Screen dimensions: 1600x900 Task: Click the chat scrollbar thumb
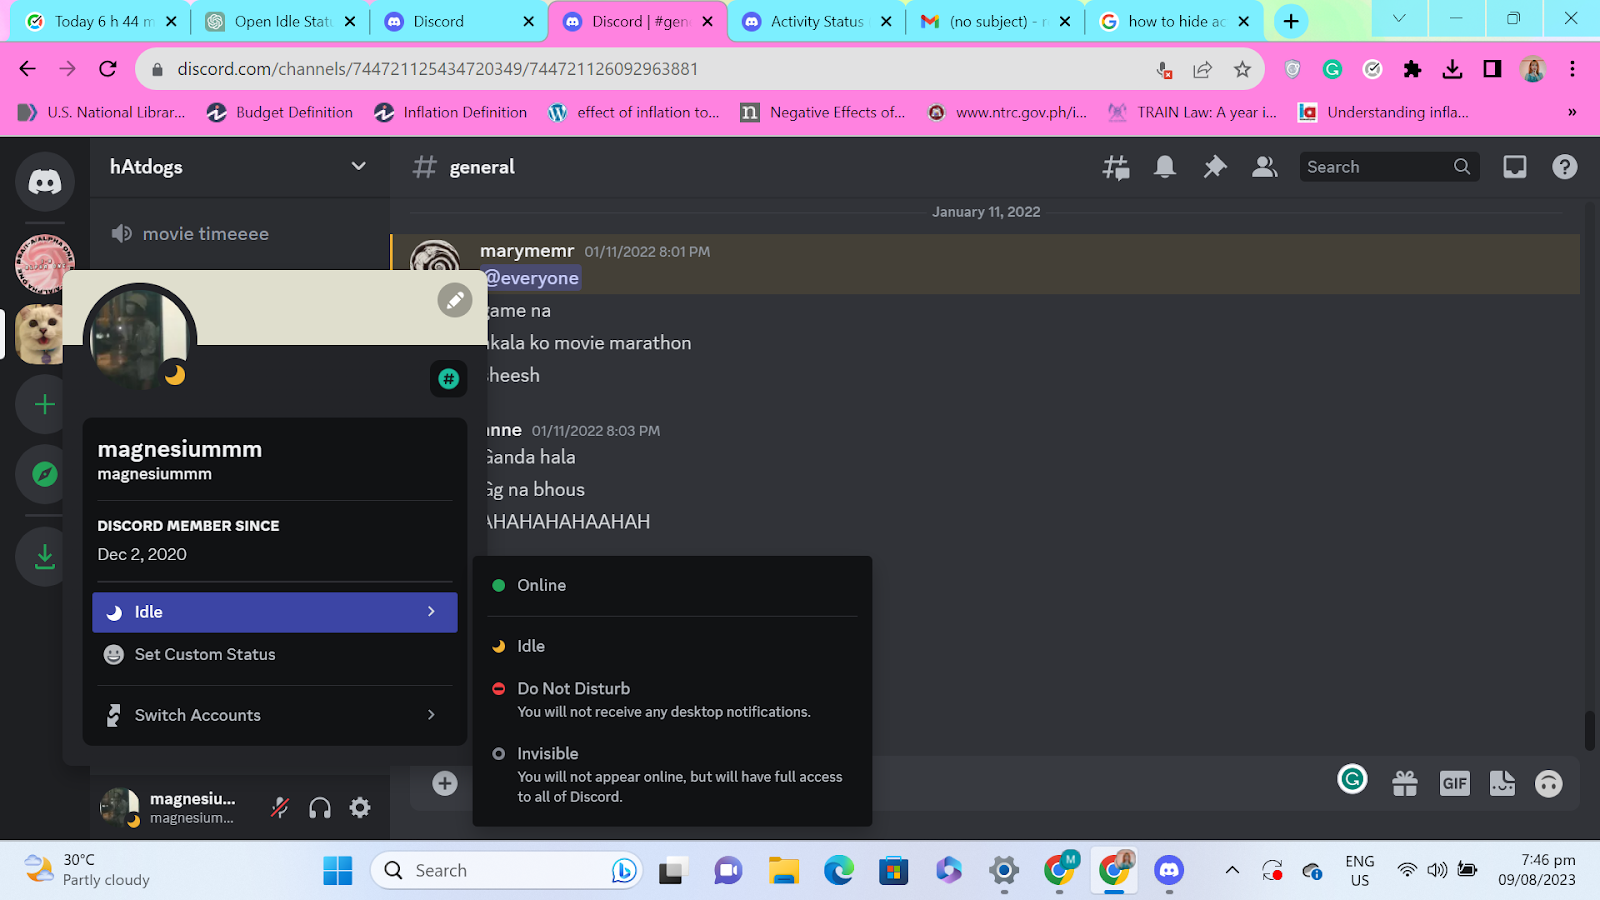click(x=1590, y=730)
